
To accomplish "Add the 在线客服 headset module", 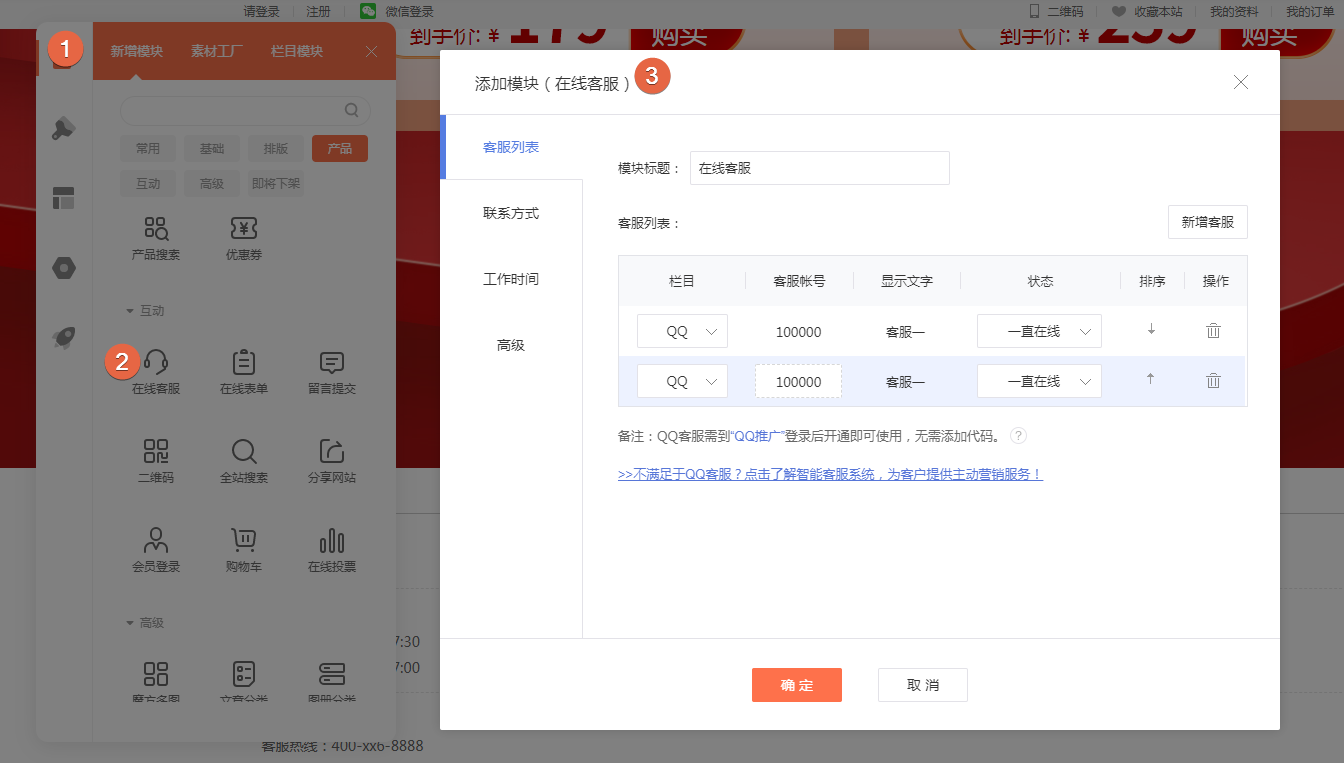I will point(156,373).
